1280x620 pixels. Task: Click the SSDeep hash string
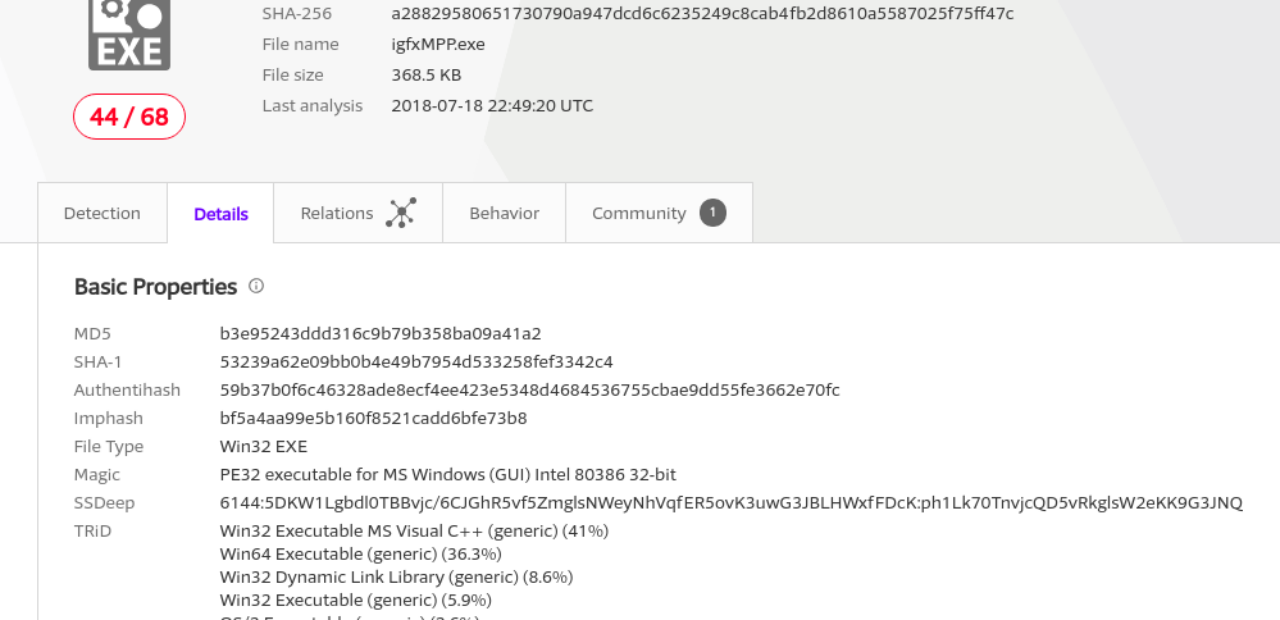tap(731, 503)
